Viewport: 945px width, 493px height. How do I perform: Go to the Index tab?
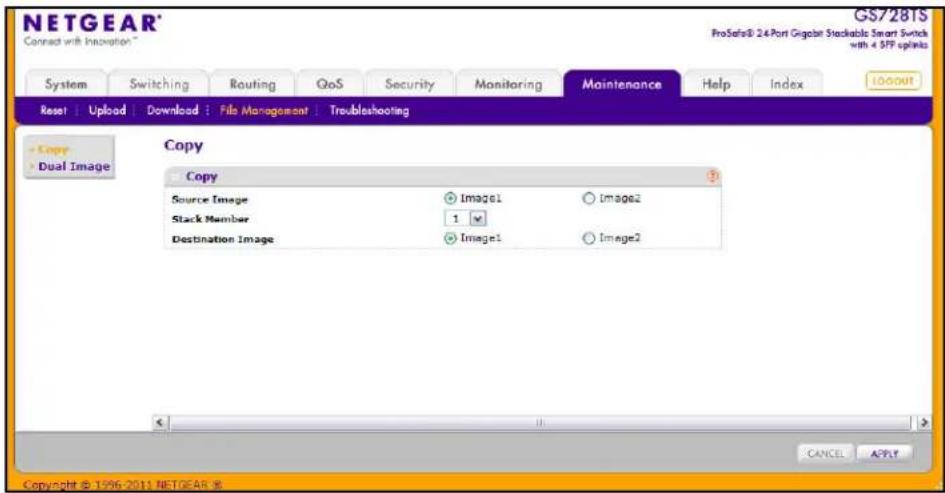pyautogui.click(x=786, y=84)
